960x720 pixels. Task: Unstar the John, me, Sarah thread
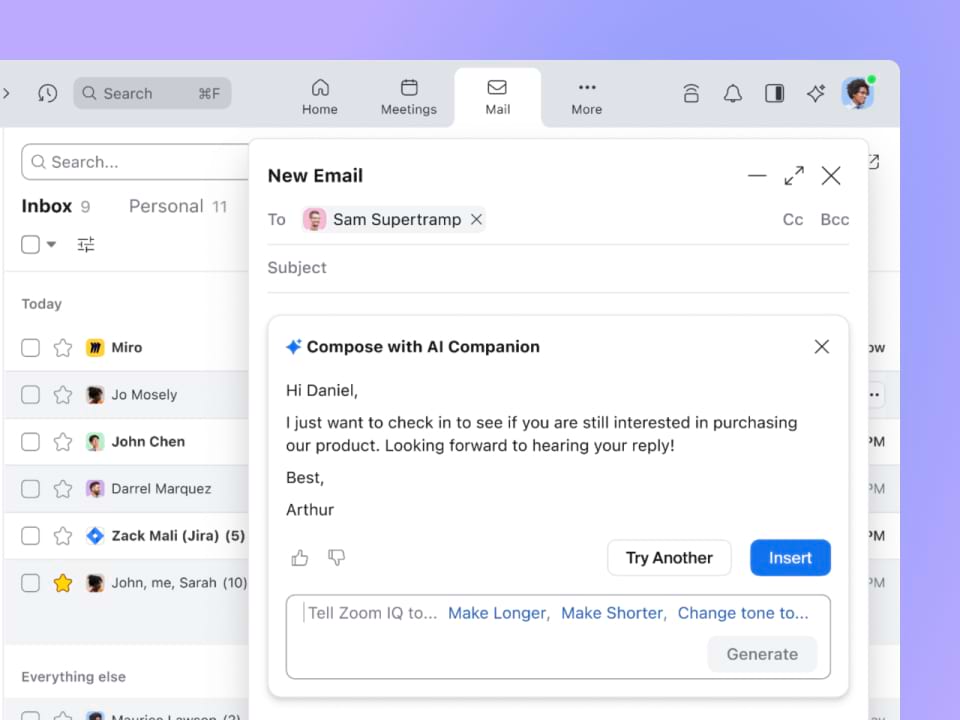coord(63,583)
